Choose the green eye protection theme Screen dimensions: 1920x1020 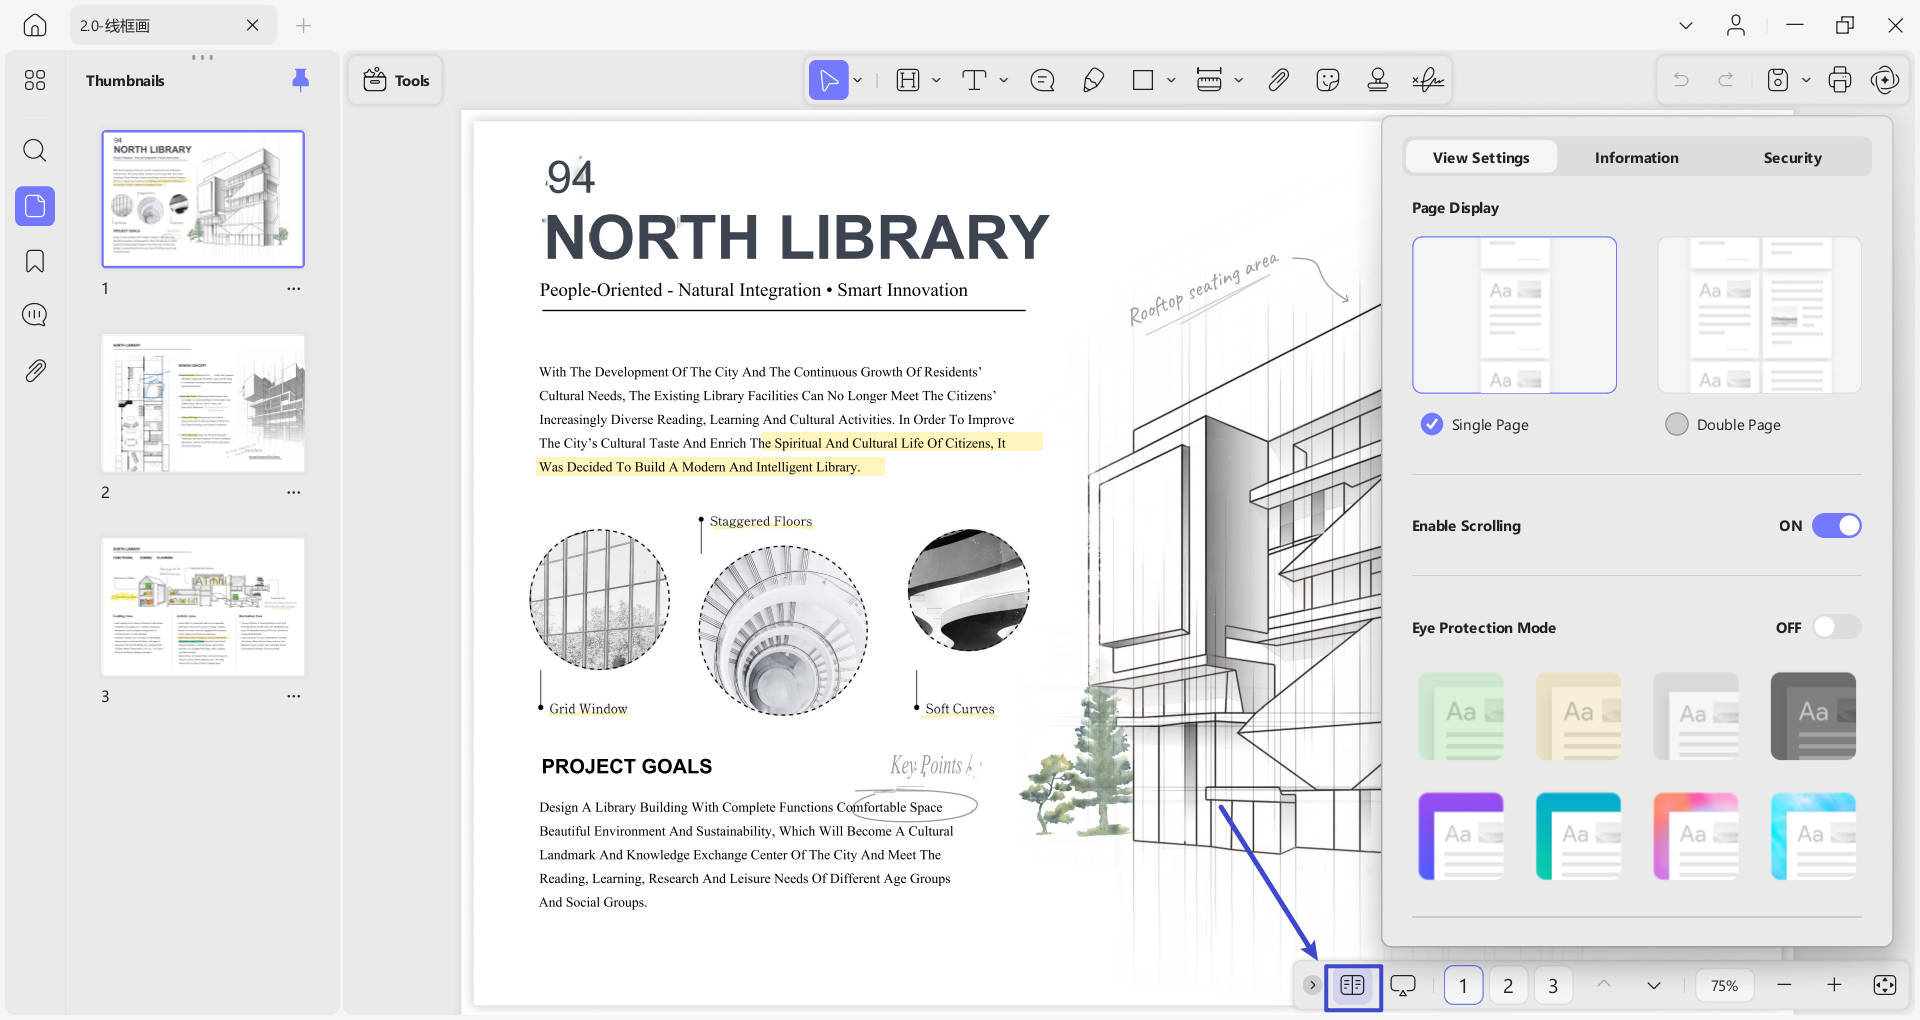(1460, 716)
